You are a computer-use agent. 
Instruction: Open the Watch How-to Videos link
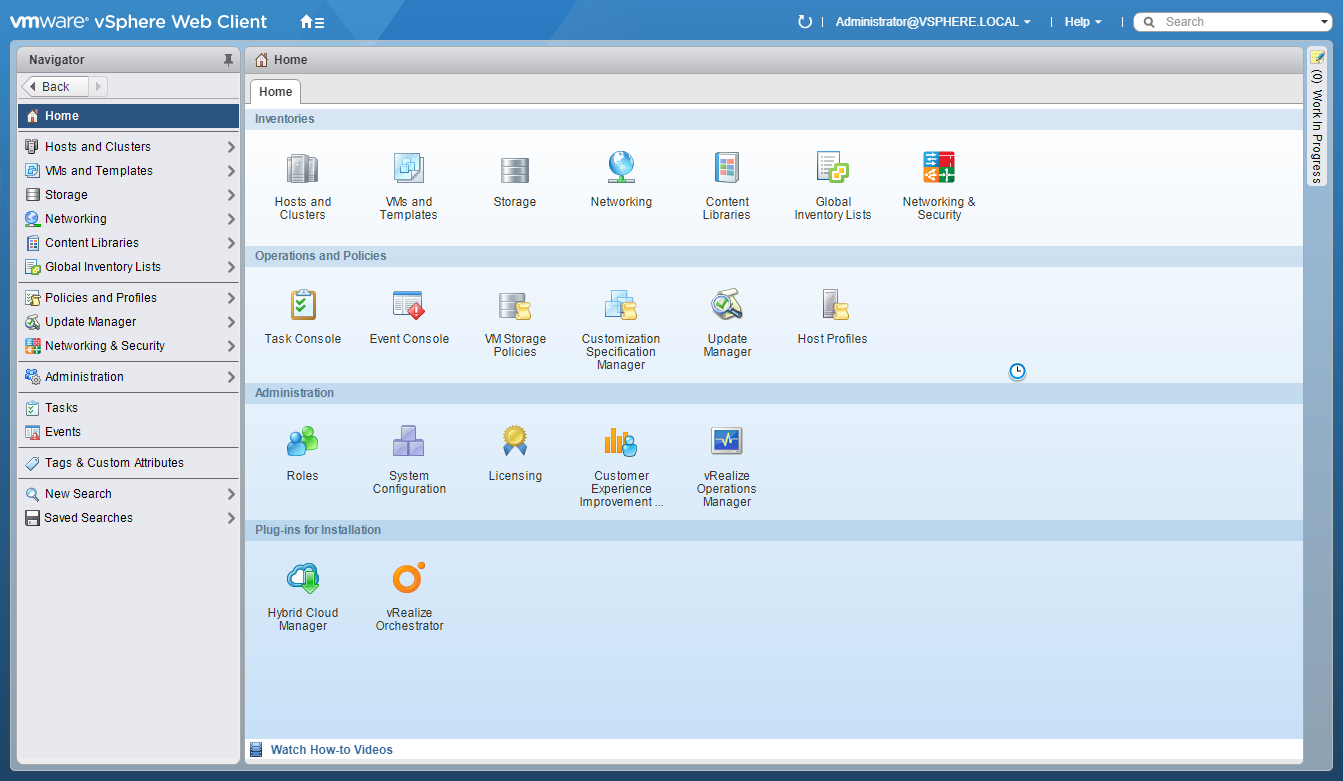pos(331,750)
